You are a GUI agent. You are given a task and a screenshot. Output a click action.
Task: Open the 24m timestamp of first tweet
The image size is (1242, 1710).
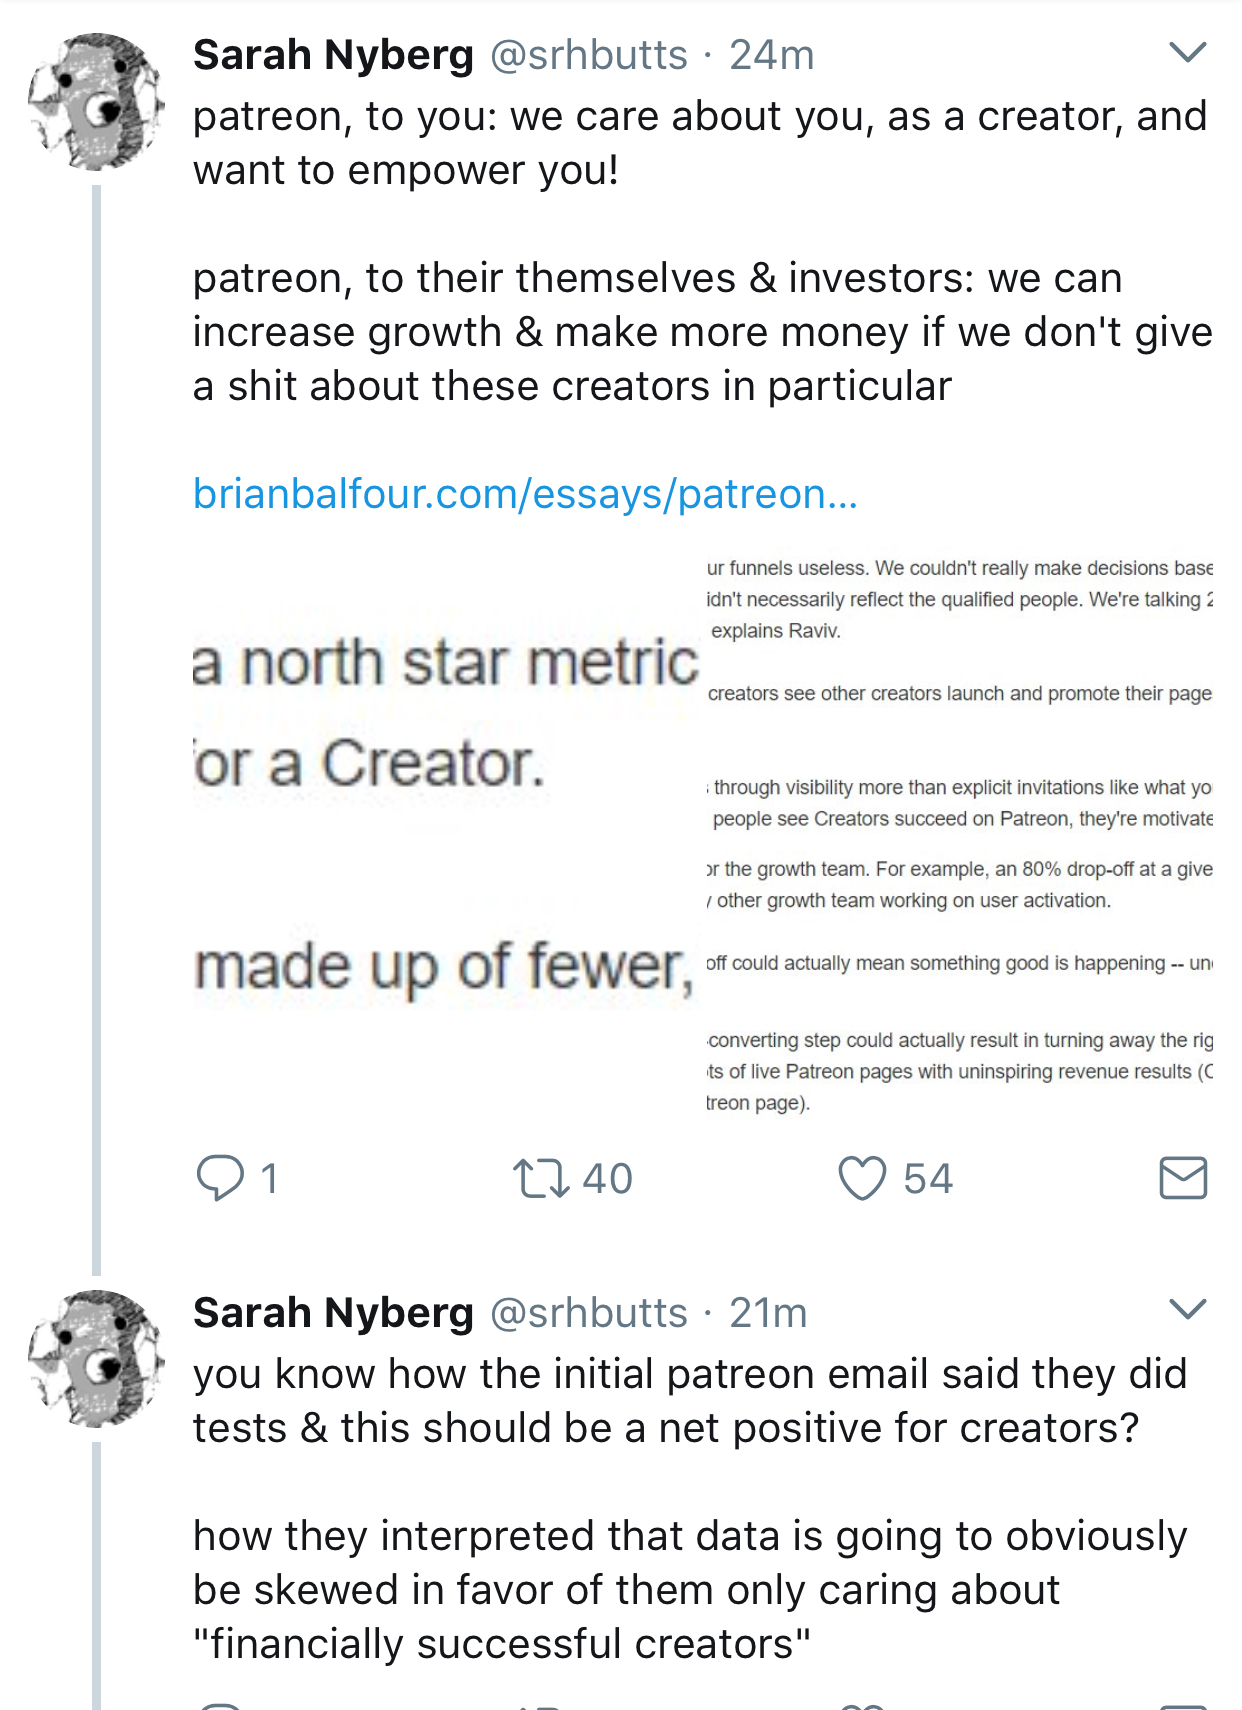(x=771, y=55)
